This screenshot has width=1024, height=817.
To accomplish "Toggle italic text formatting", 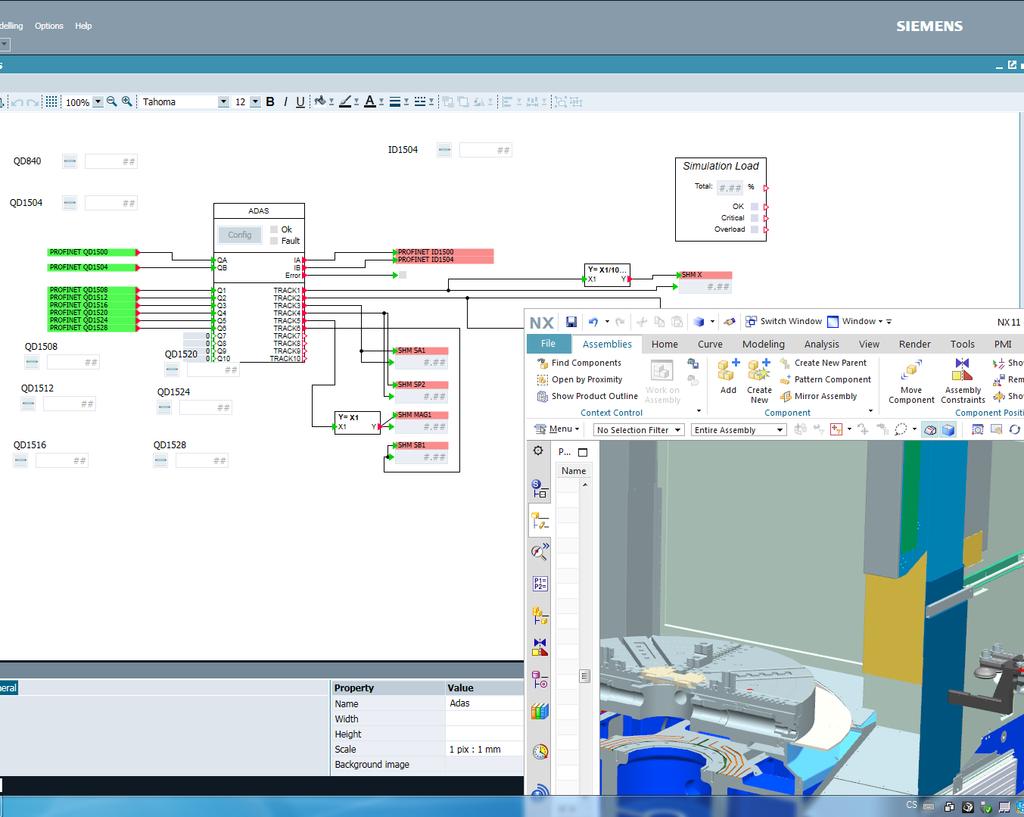I will 285,102.
